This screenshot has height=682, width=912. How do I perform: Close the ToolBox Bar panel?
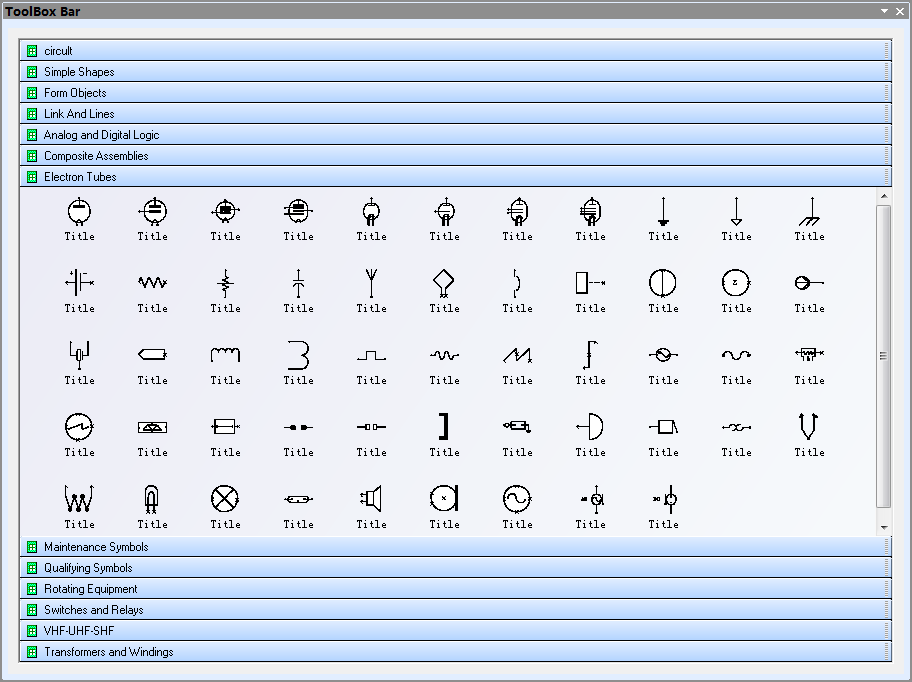point(899,11)
